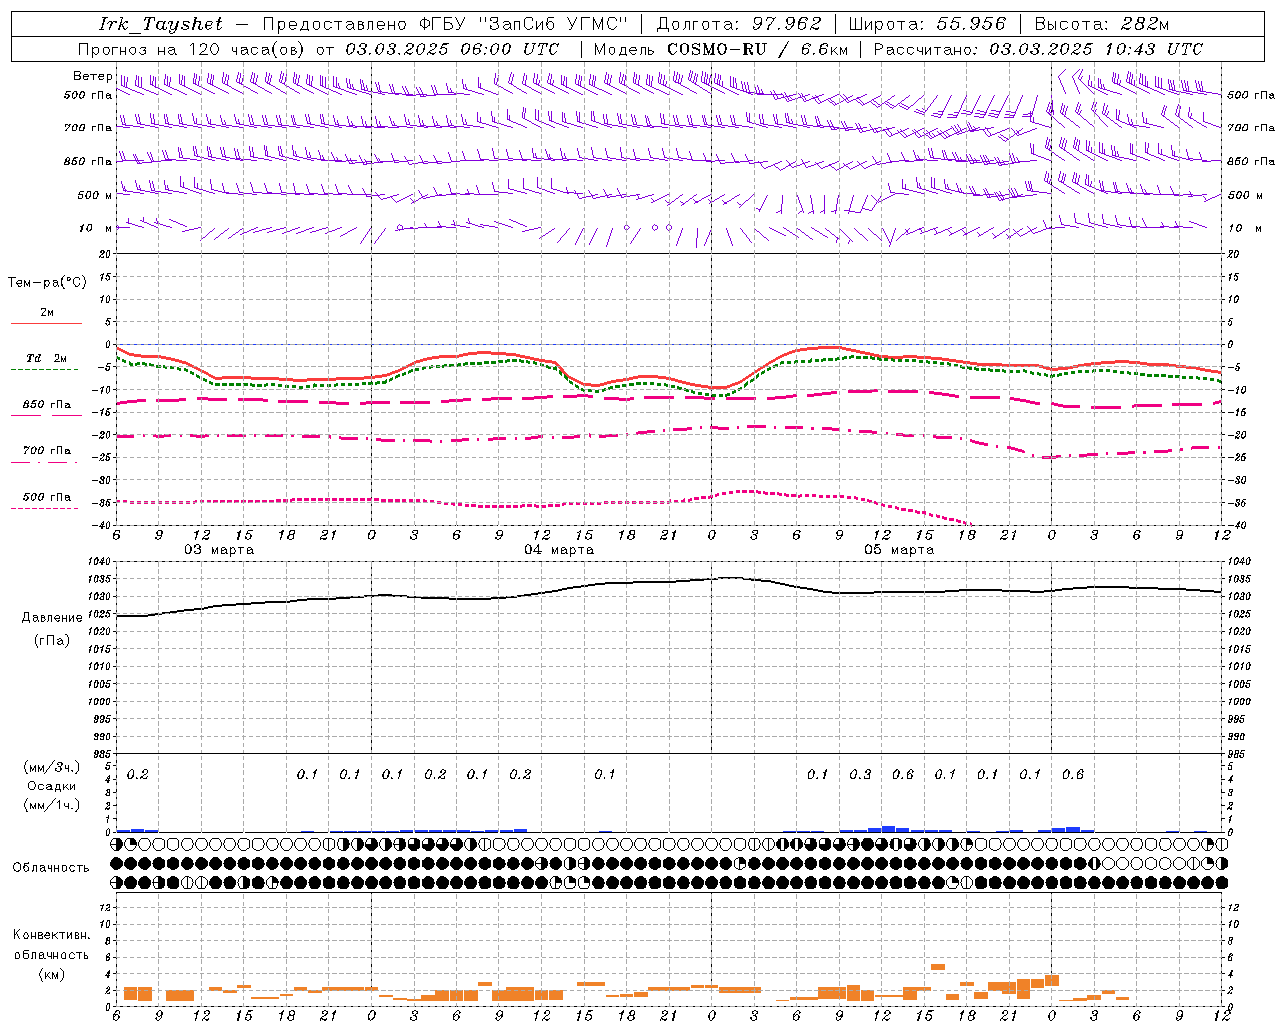Click the 10 м wind level label on left
Screen dimensions: 1280x1024
[x=96, y=228]
